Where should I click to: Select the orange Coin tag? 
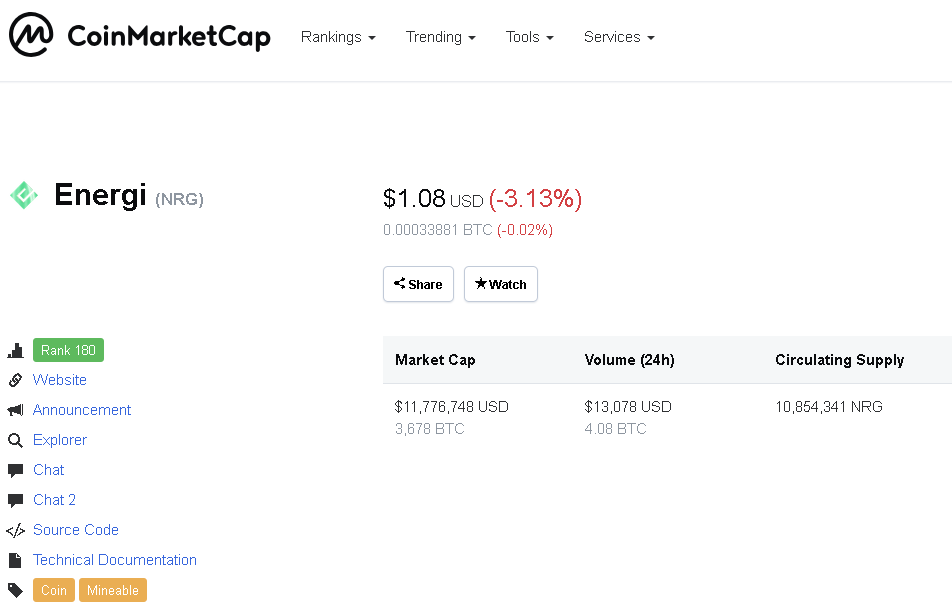(x=54, y=590)
